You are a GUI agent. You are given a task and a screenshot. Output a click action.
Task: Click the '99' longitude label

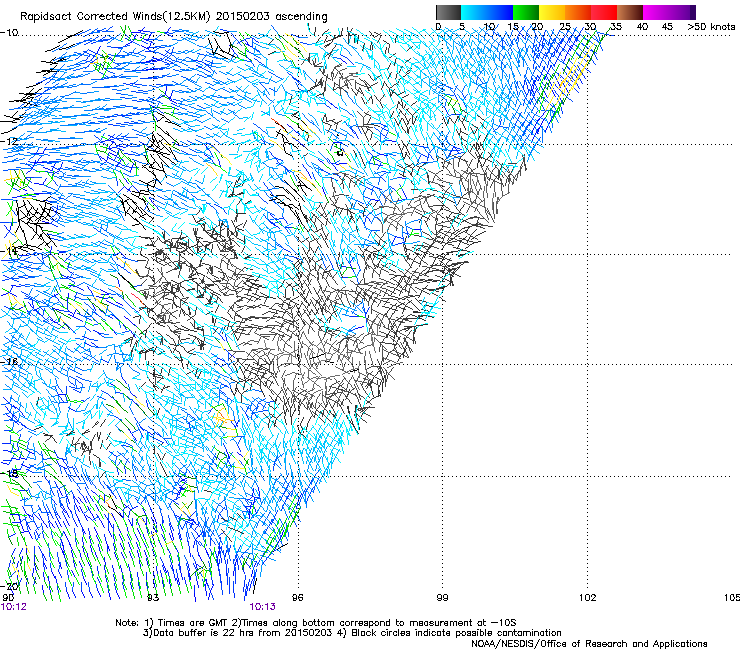(x=442, y=598)
